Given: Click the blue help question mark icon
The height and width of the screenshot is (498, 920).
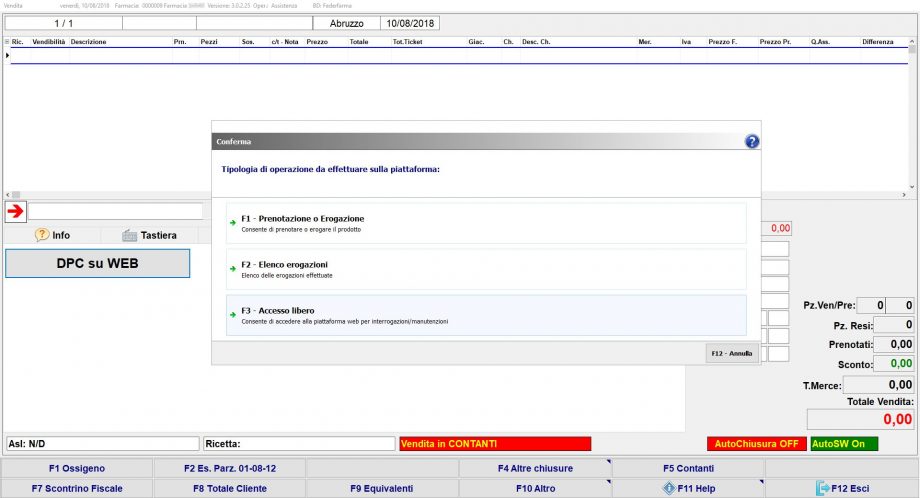Looking at the screenshot, I should [x=752, y=142].
